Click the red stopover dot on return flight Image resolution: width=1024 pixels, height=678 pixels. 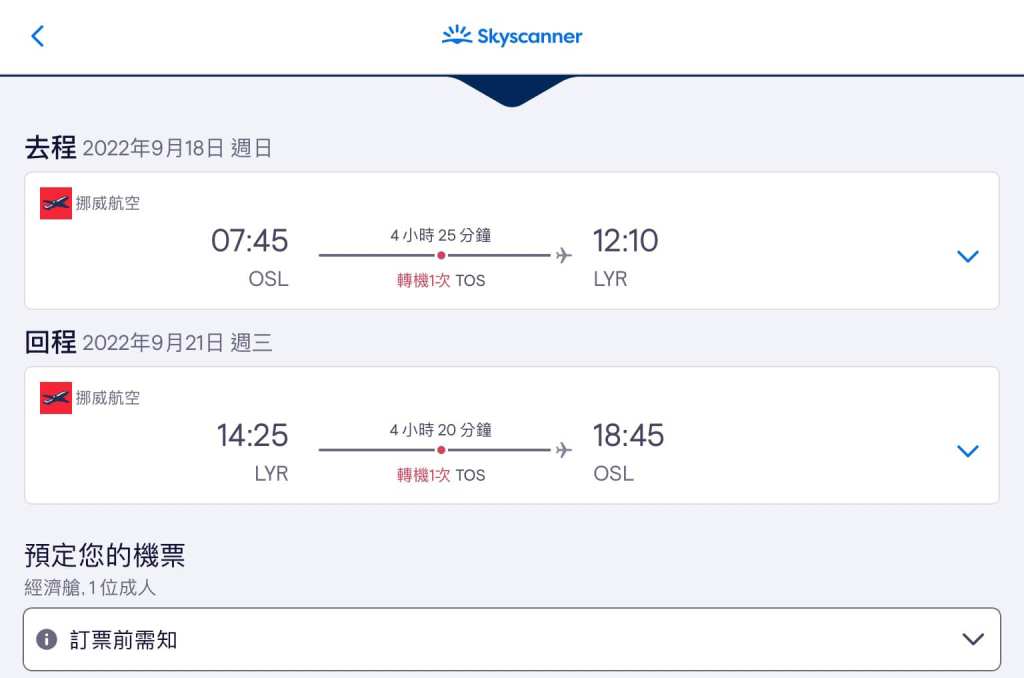[x=441, y=450]
